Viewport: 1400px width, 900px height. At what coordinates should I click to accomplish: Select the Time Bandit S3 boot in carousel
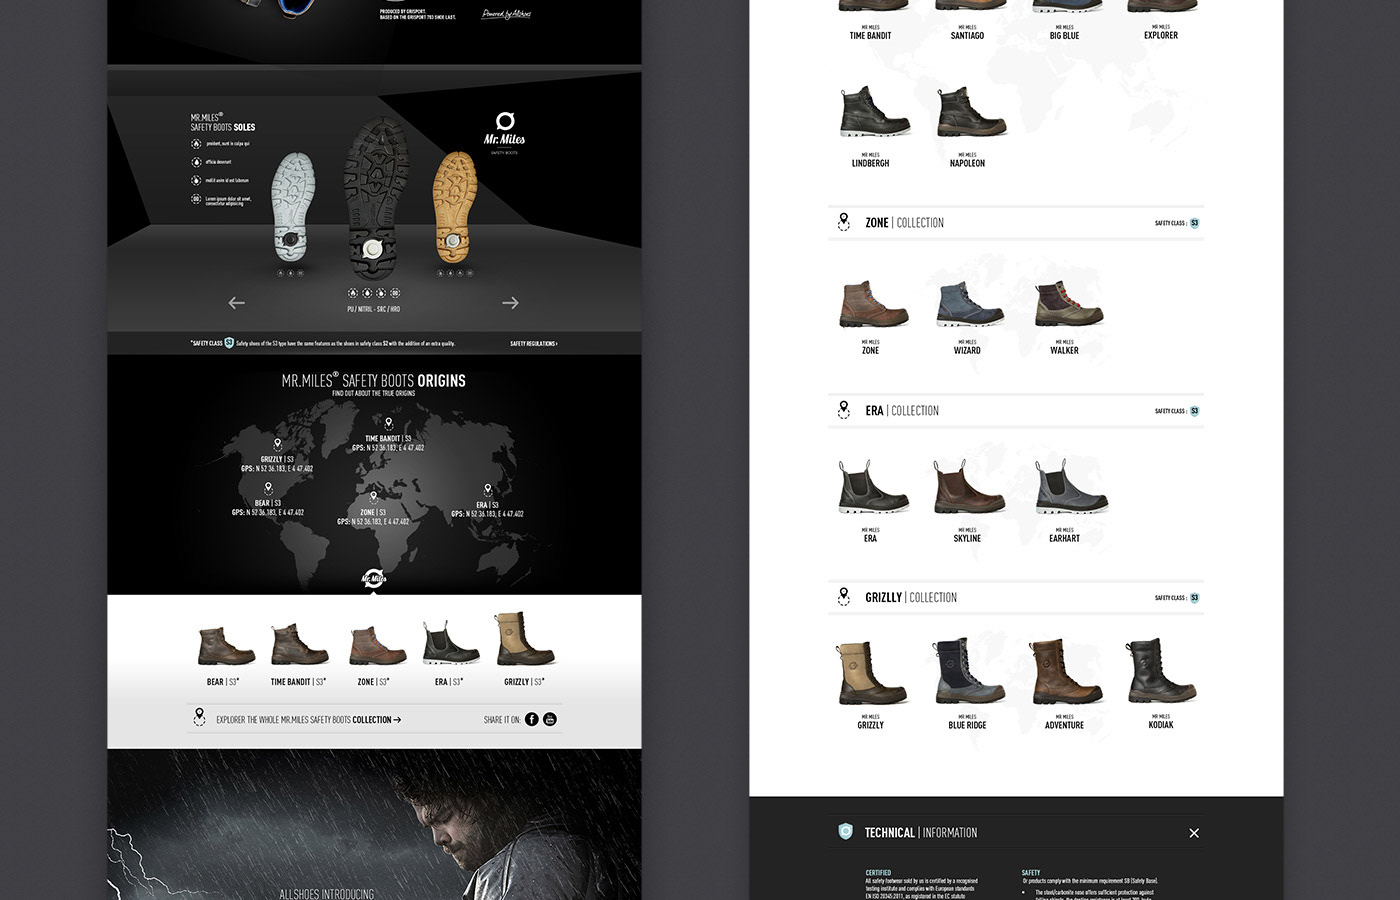coord(299,644)
